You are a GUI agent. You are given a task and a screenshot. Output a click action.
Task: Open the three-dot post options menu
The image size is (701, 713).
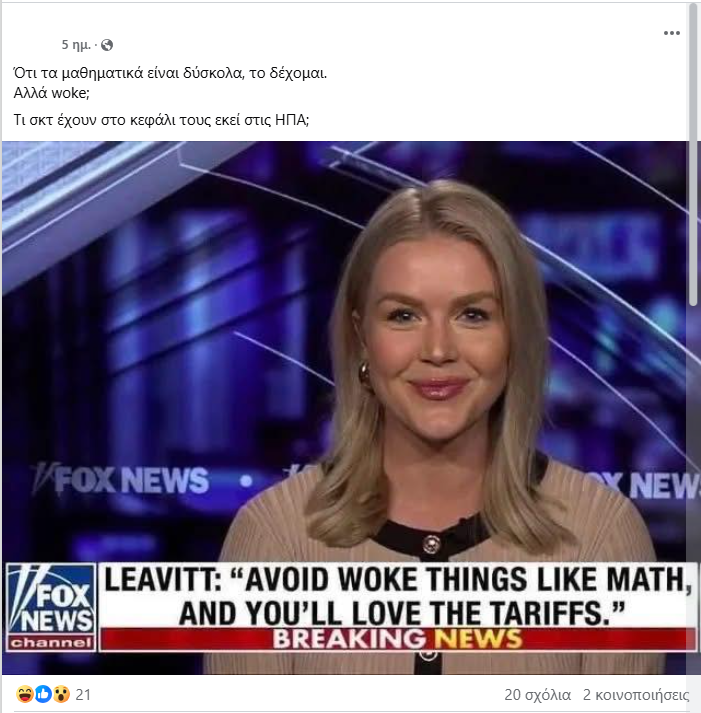(x=671, y=33)
